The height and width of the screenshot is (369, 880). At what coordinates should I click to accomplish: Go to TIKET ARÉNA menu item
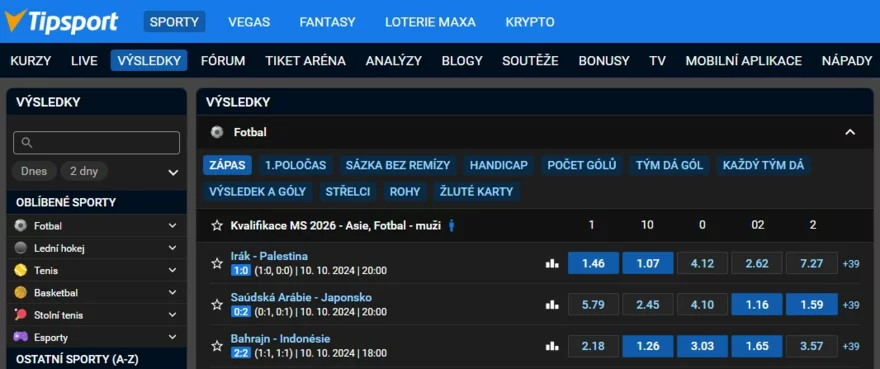coord(305,61)
